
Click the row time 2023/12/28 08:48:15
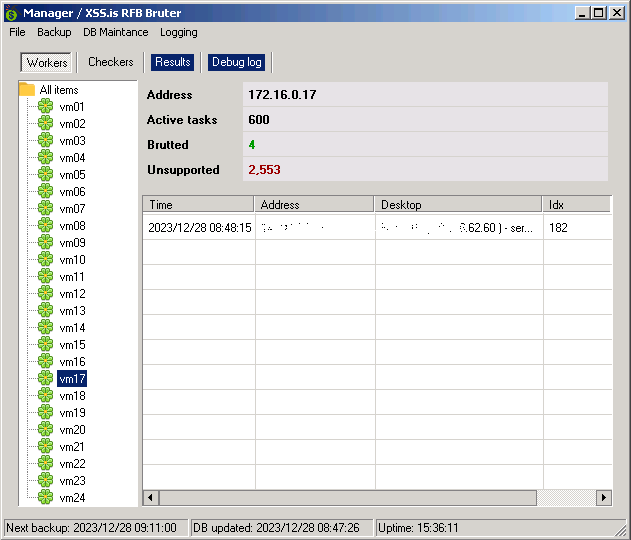pos(200,228)
